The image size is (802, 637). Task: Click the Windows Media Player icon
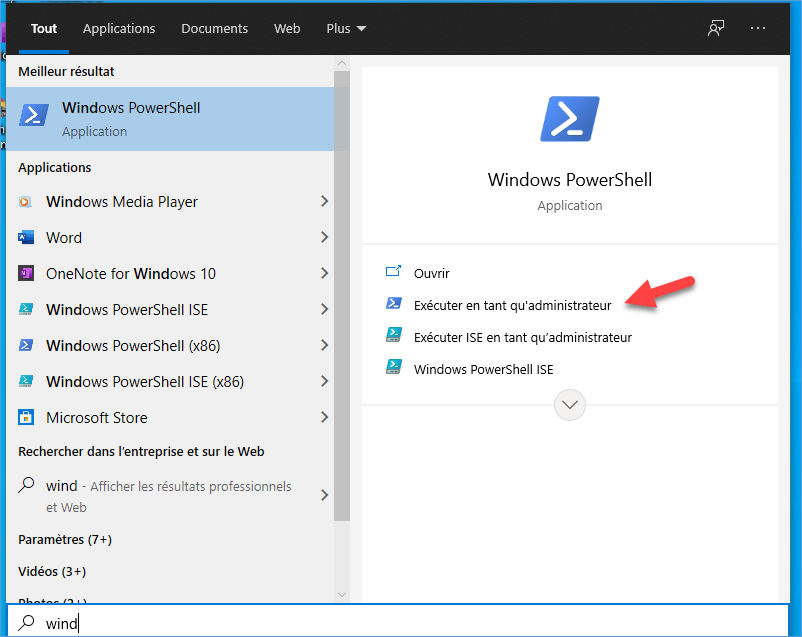(x=26, y=202)
